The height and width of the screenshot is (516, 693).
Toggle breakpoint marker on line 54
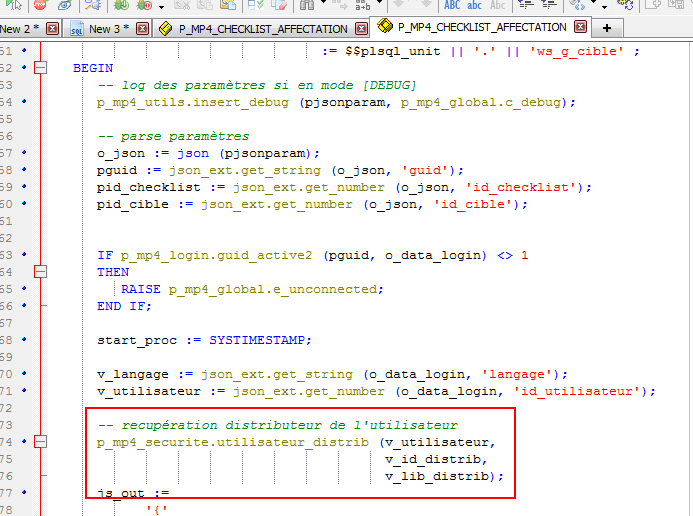click(23, 102)
